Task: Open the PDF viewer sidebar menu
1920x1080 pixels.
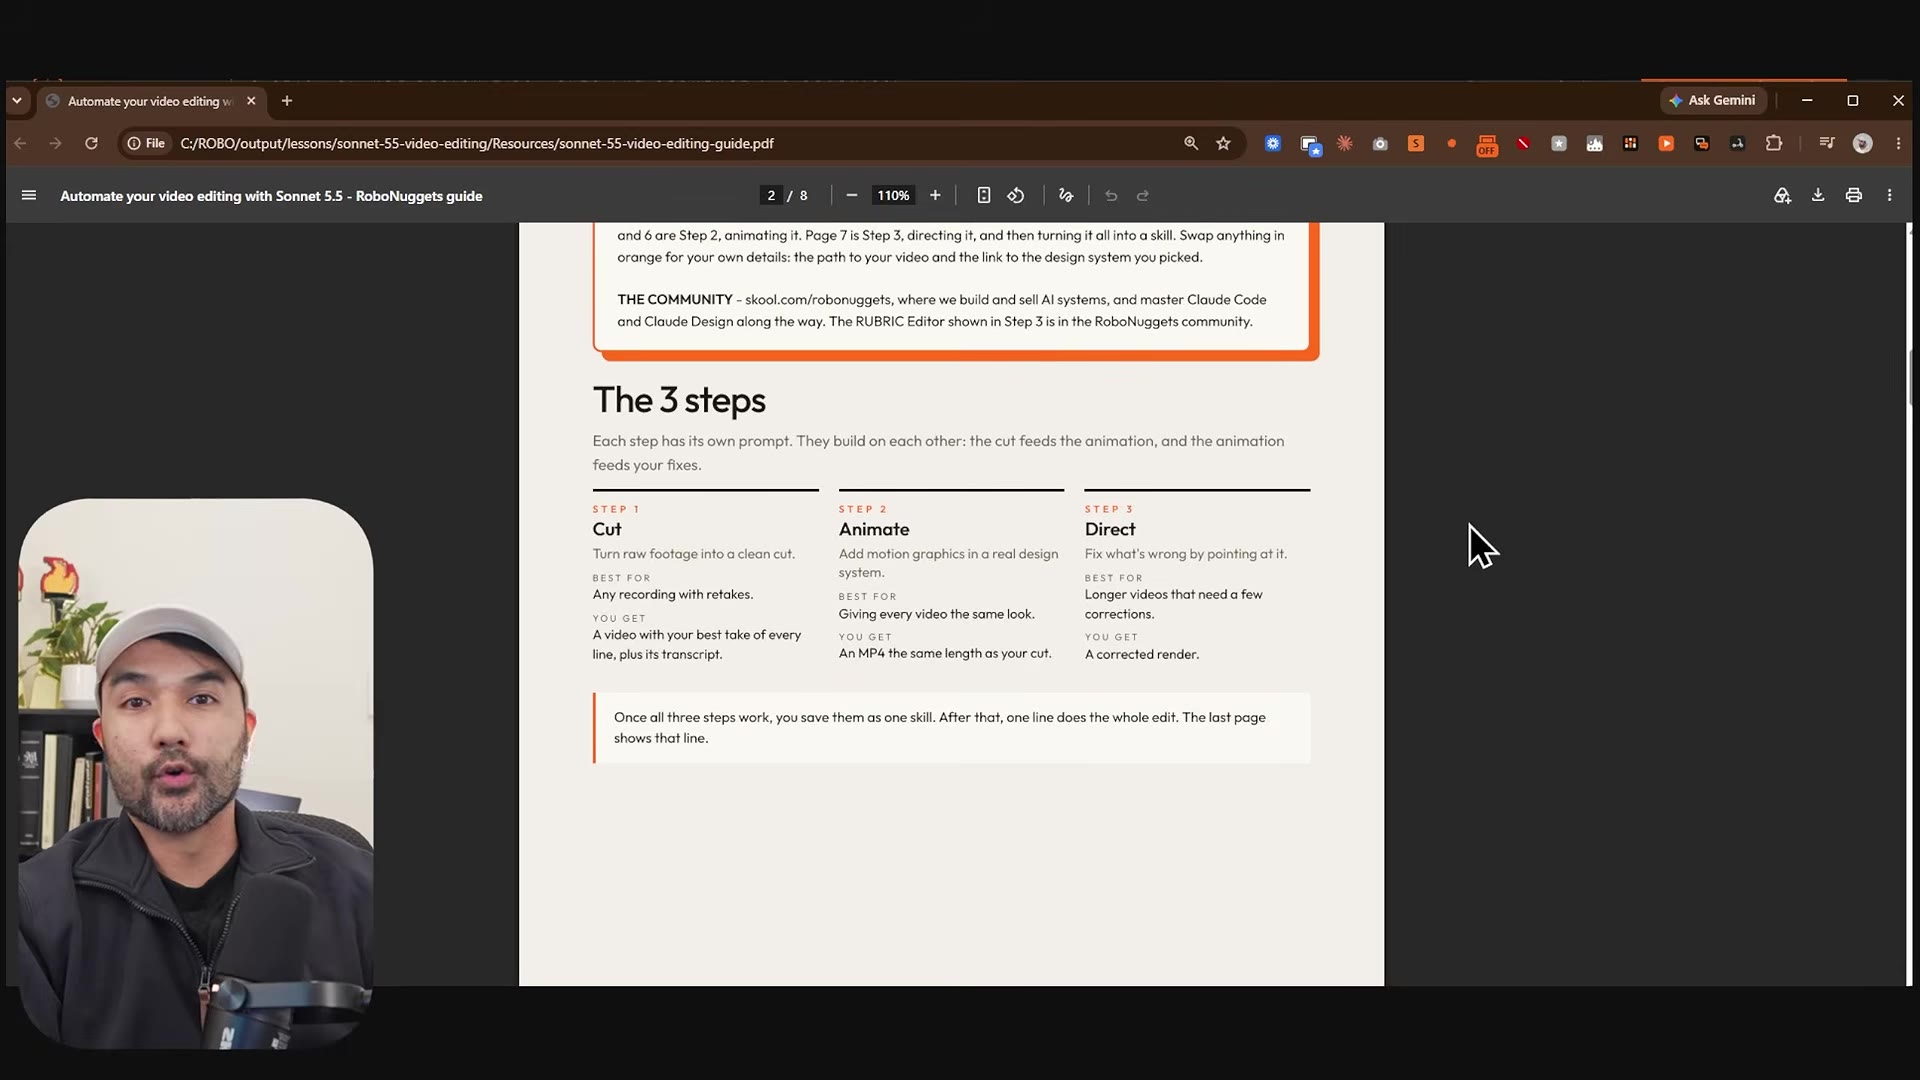Action: click(29, 195)
